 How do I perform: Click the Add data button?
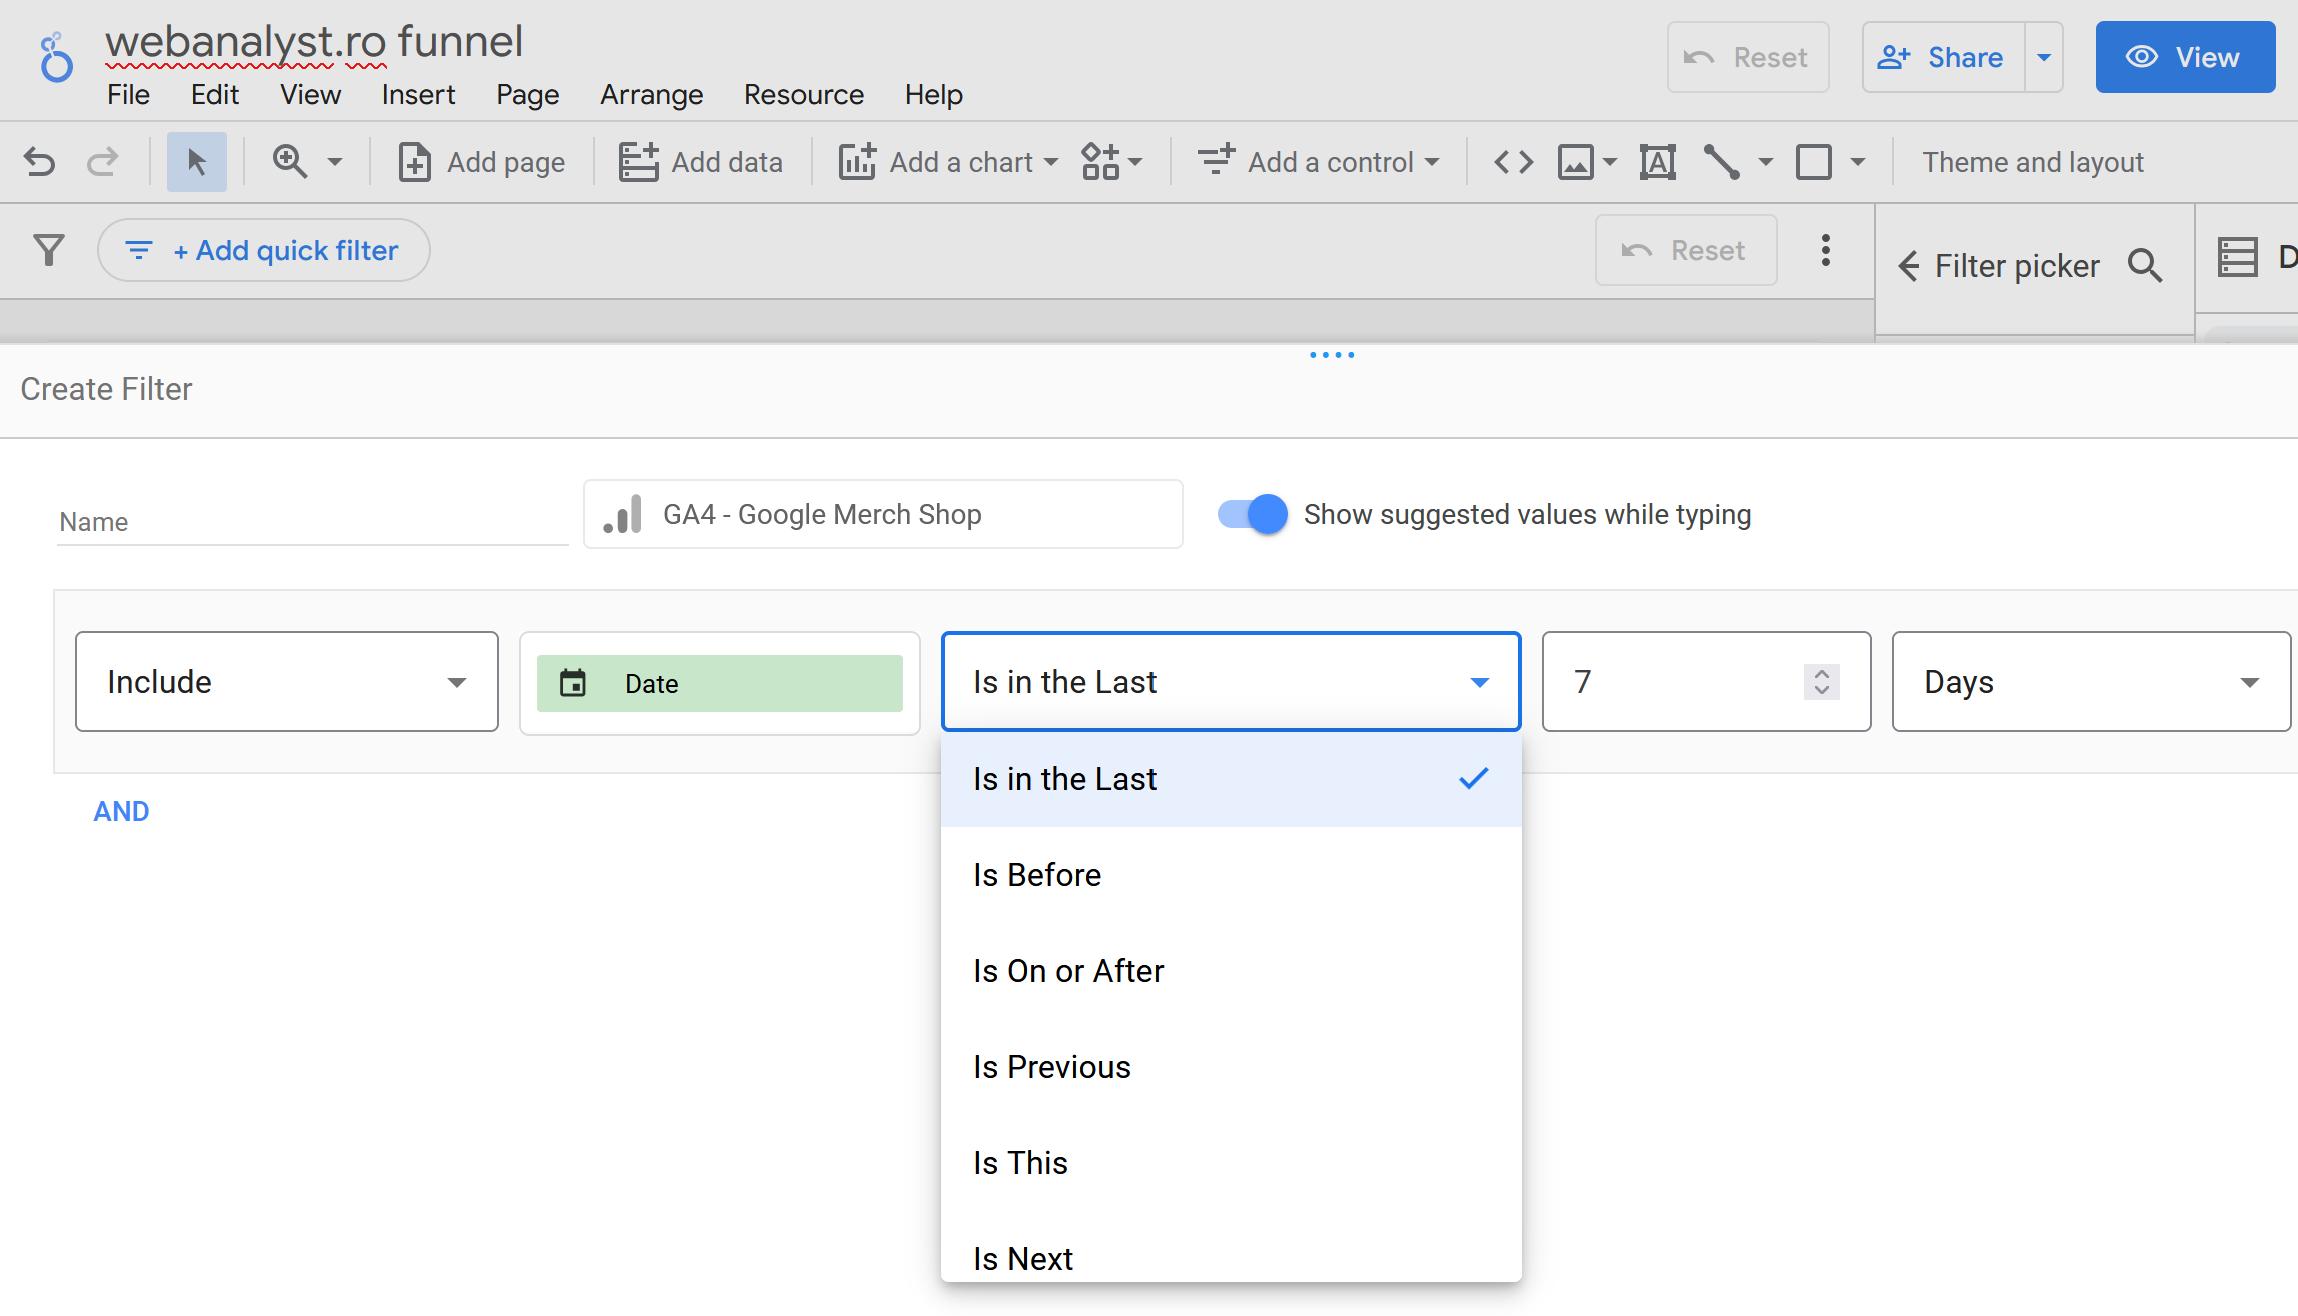(700, 162)
